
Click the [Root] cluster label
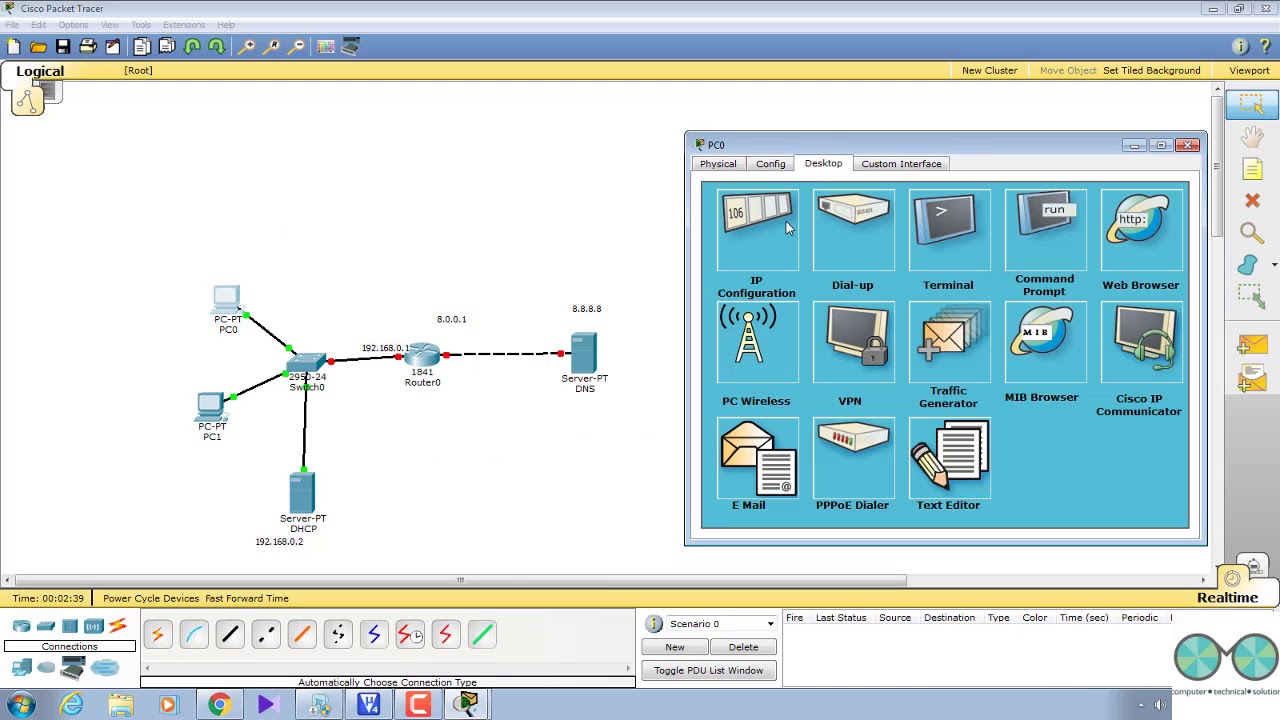138,70
